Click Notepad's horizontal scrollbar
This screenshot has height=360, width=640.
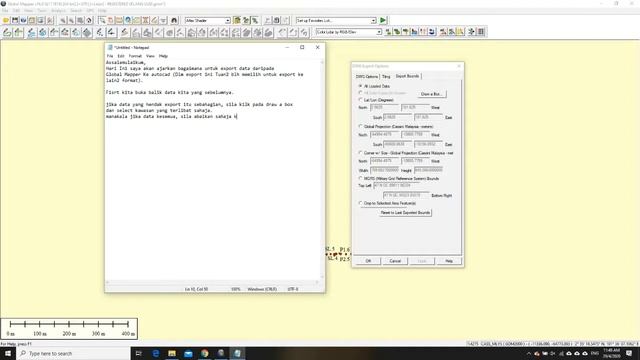[212, 282]
